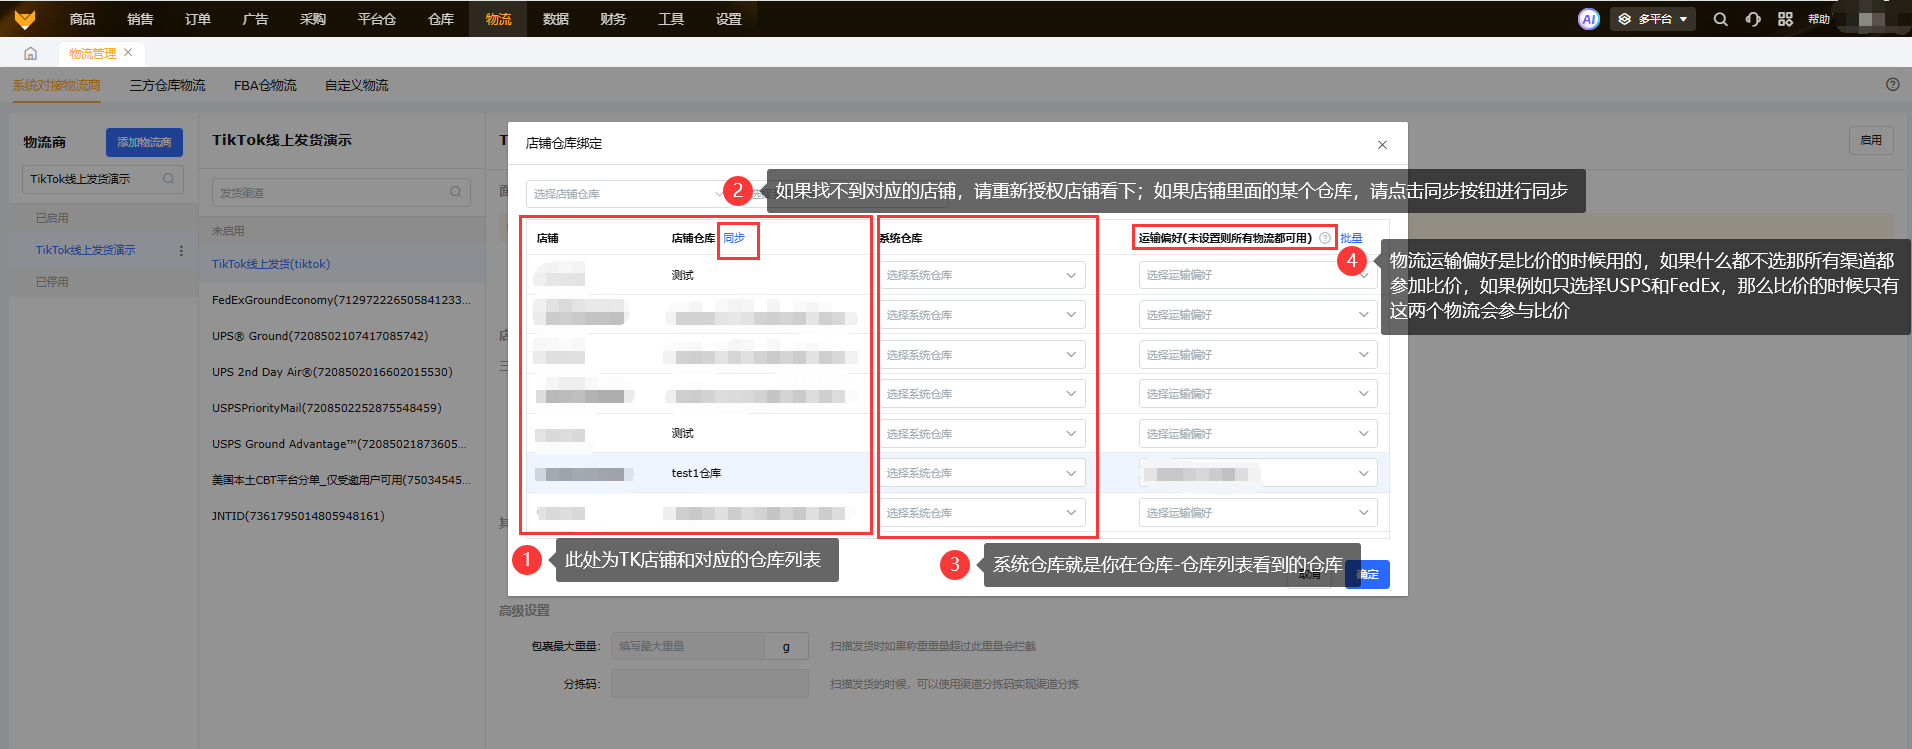Image resolution: width=1912 pixels, height=749 pixels.
Task: Click the 确定 button in the dialog
Action: (1367, 574)
